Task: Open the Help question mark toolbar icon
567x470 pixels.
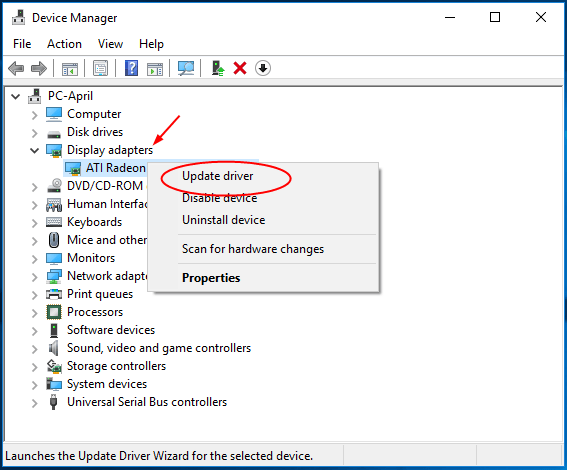Action: [131, 68]
